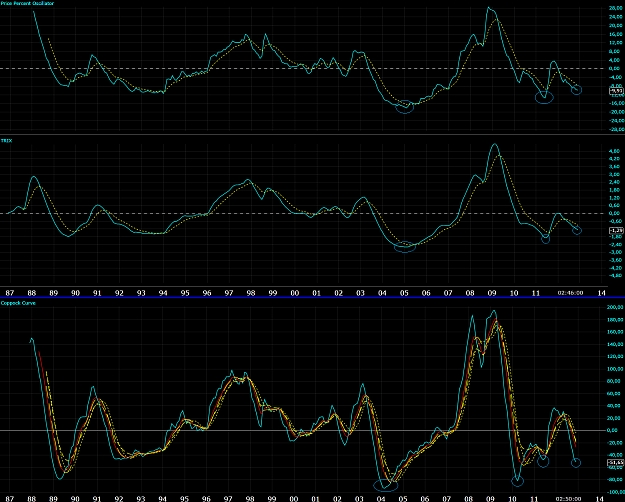625x502 pixels.
Task: Click 16,00 on the oscillator price scale
Action: pyautogui.click(x=616, y=34)
